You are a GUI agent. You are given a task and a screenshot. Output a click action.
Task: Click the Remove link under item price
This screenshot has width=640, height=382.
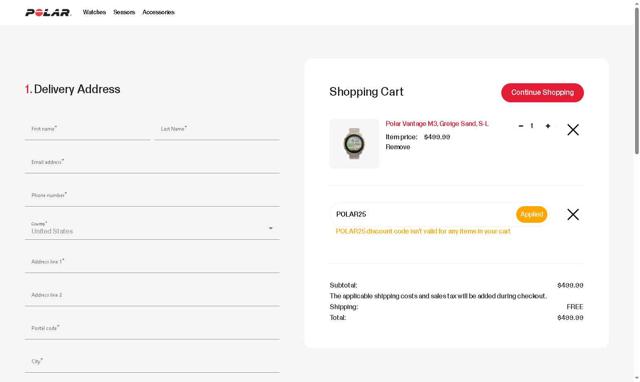(x=398, y=147)
